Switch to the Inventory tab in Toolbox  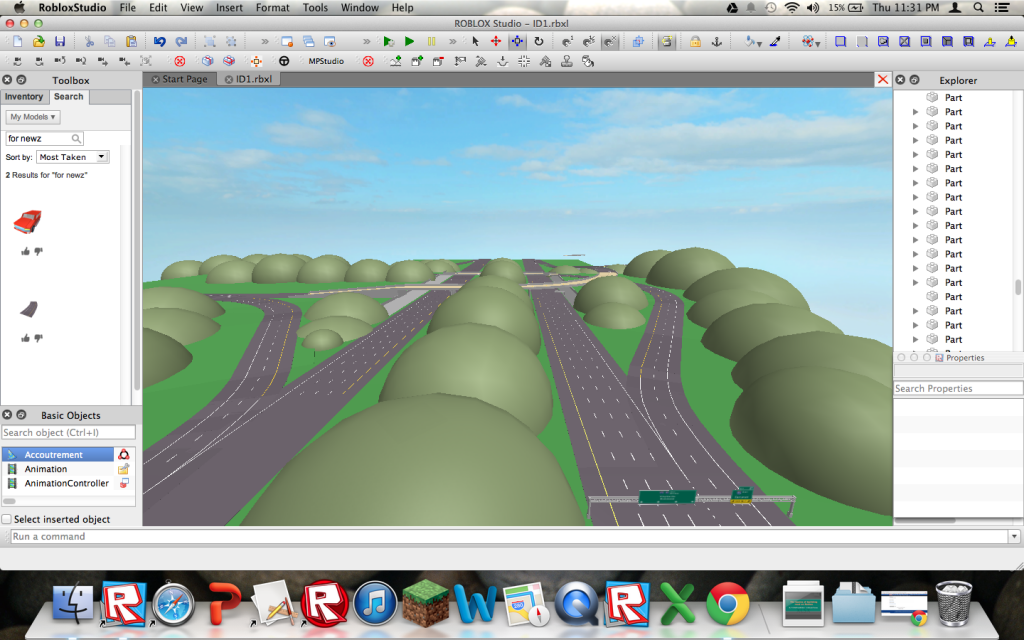pos(24,97)
